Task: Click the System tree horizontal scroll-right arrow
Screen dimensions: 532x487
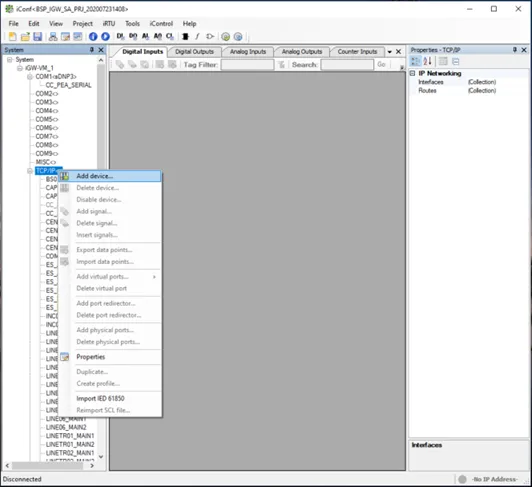Action: (92, 466)
